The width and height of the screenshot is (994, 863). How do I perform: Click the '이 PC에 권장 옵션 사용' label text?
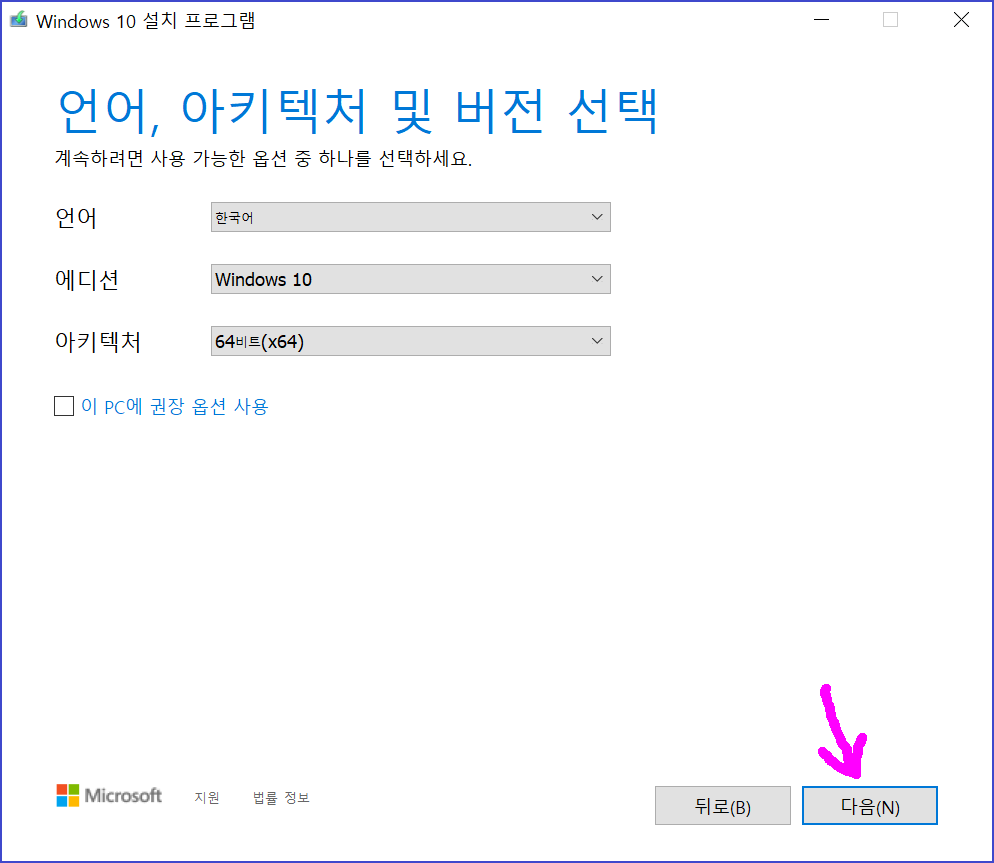point(175,406)
